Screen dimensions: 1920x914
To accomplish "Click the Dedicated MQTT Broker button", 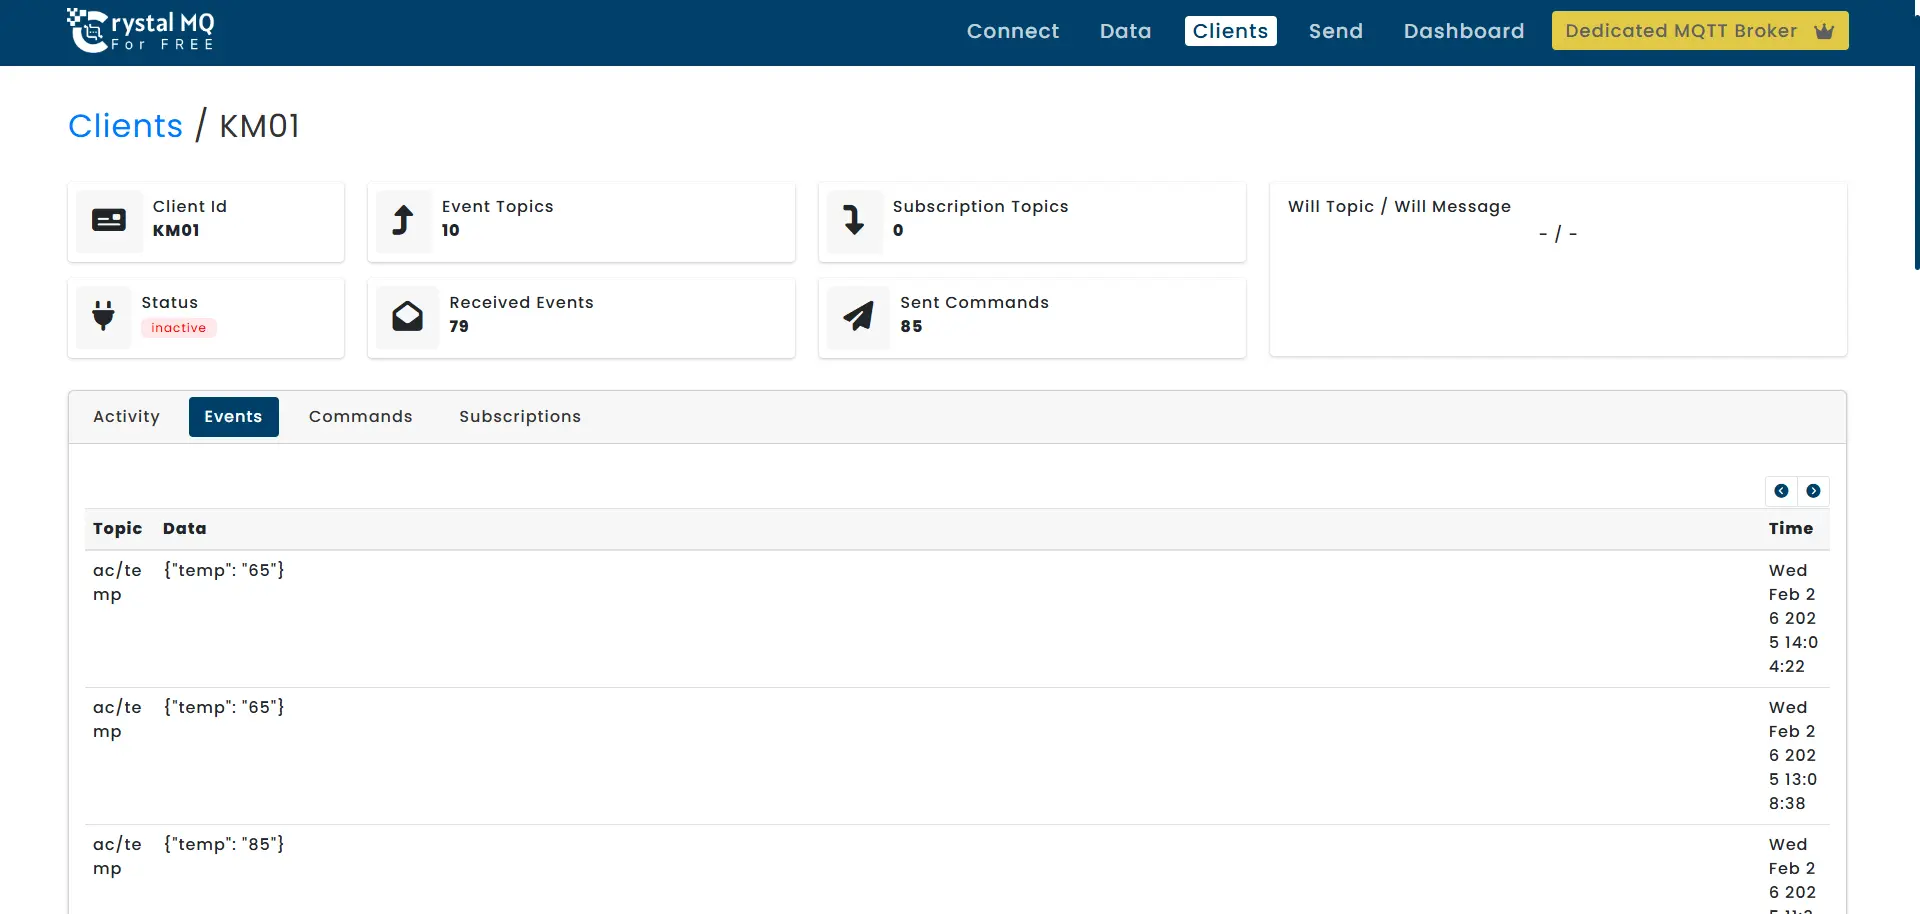I will [1699, 31].
